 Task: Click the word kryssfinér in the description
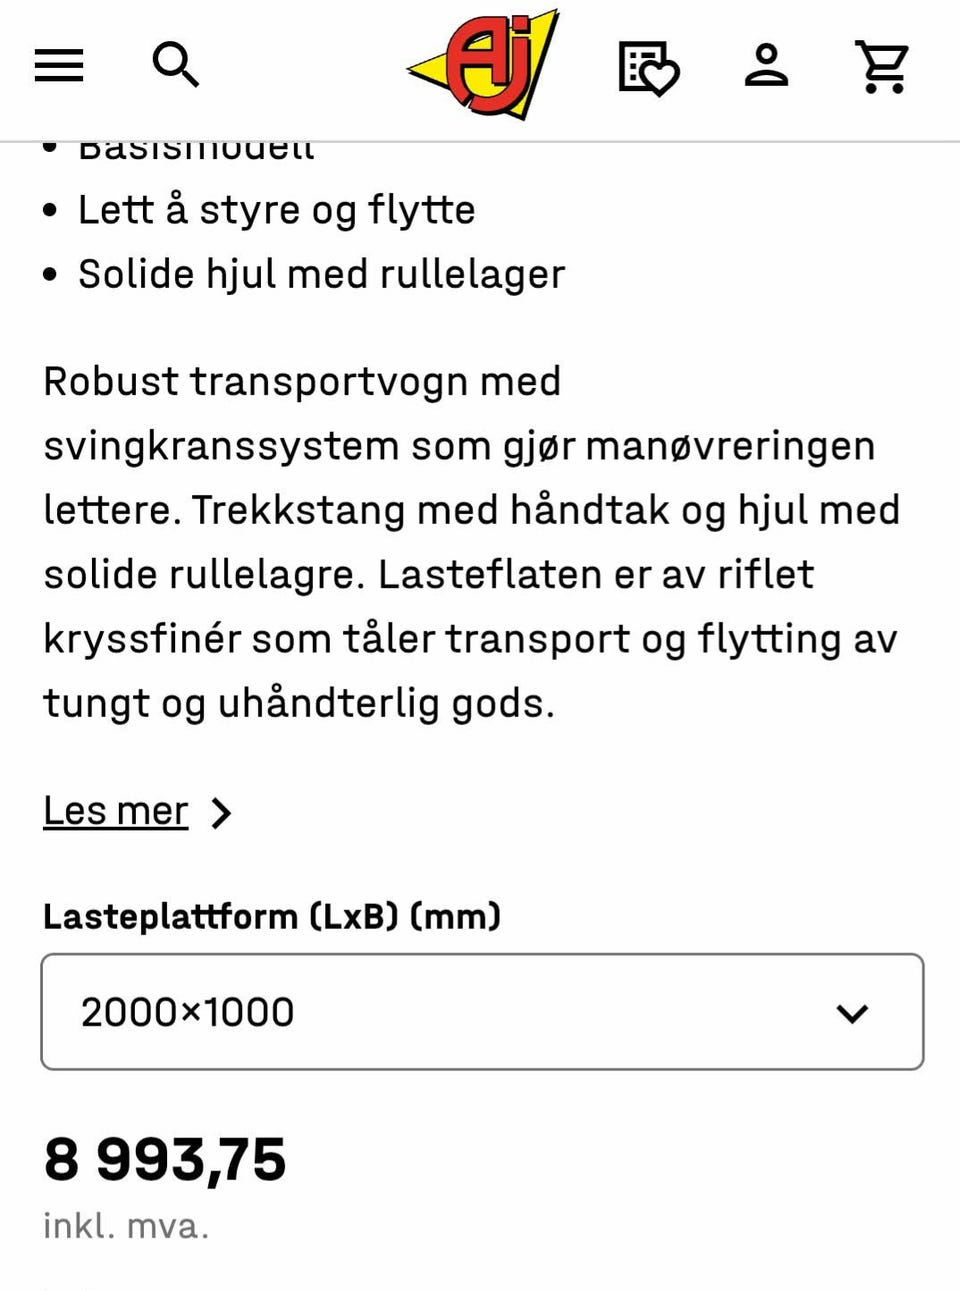point(142,639)
